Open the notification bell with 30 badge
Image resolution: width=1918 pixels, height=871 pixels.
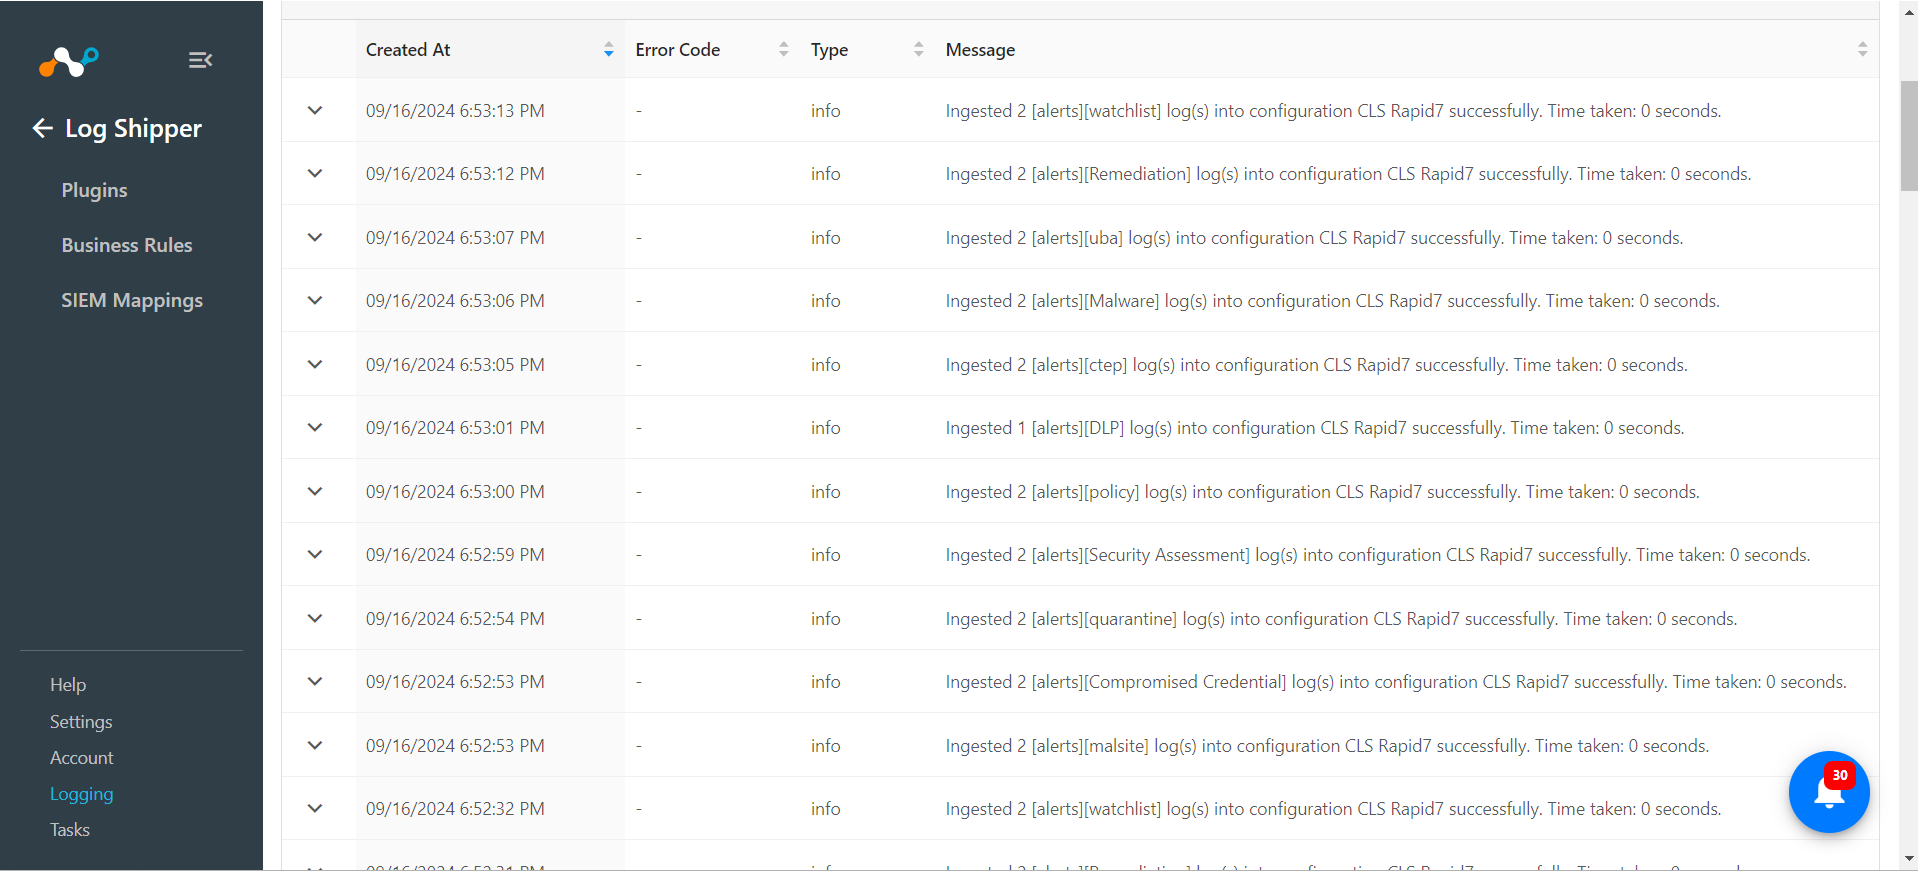(1829, 792)
